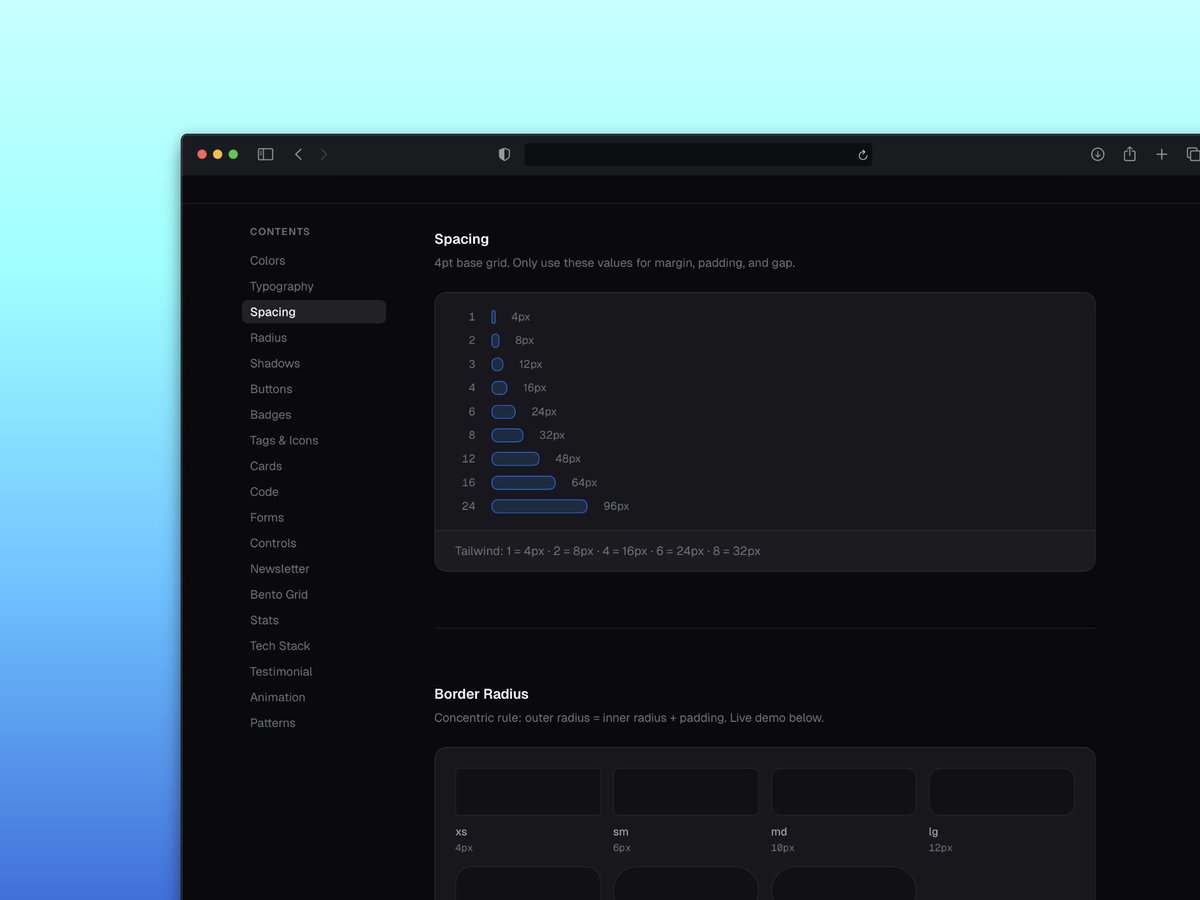
Task: Reload the page with the refresh icon
Action: 863,155
